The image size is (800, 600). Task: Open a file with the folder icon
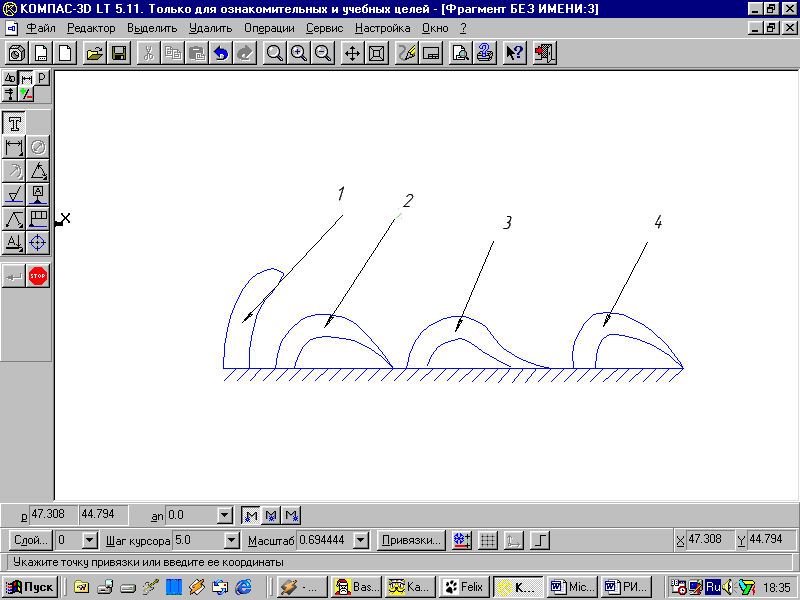point(94,54)
